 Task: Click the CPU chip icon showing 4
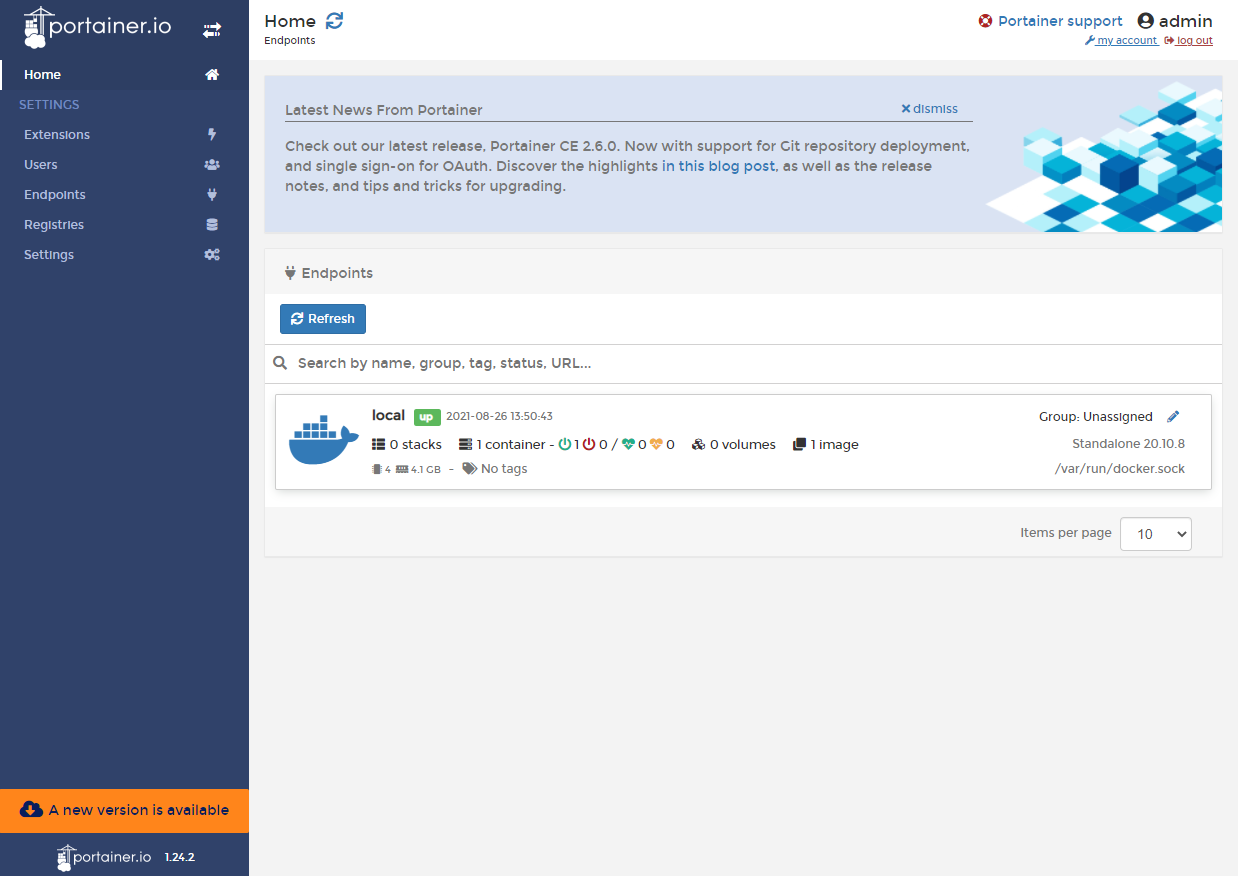click(x=376, y=469)
